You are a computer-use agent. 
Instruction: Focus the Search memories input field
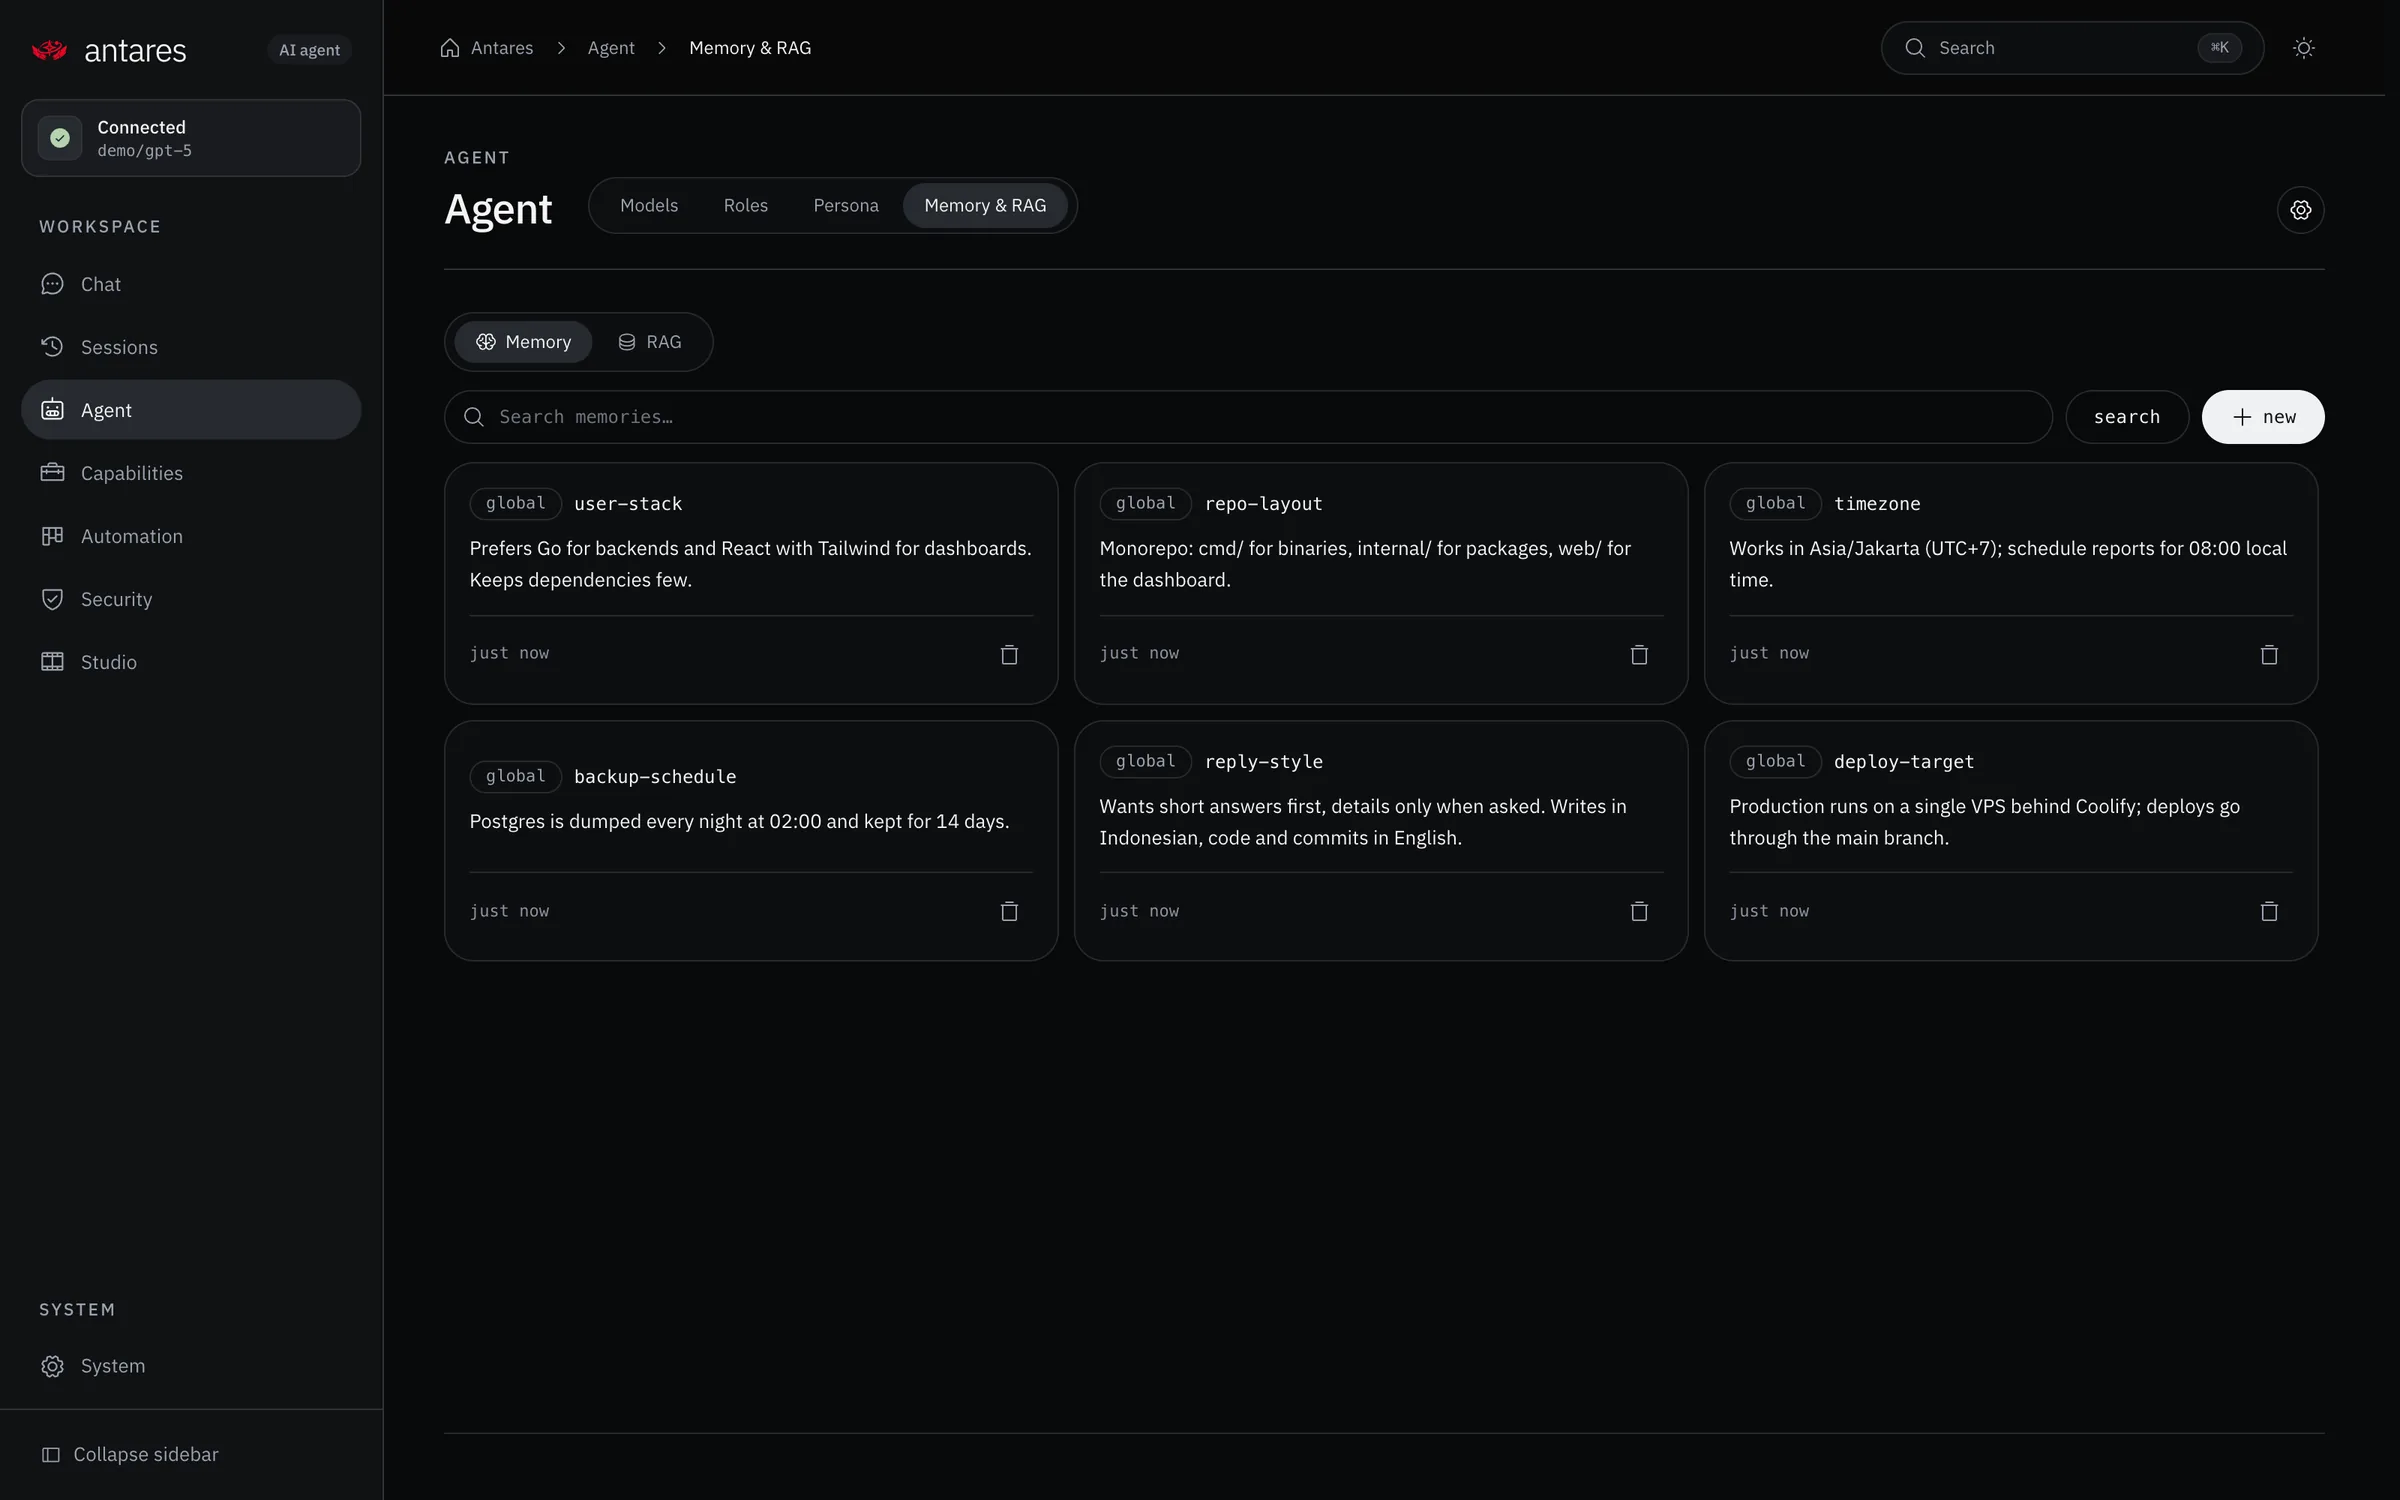pos(1248,417)
